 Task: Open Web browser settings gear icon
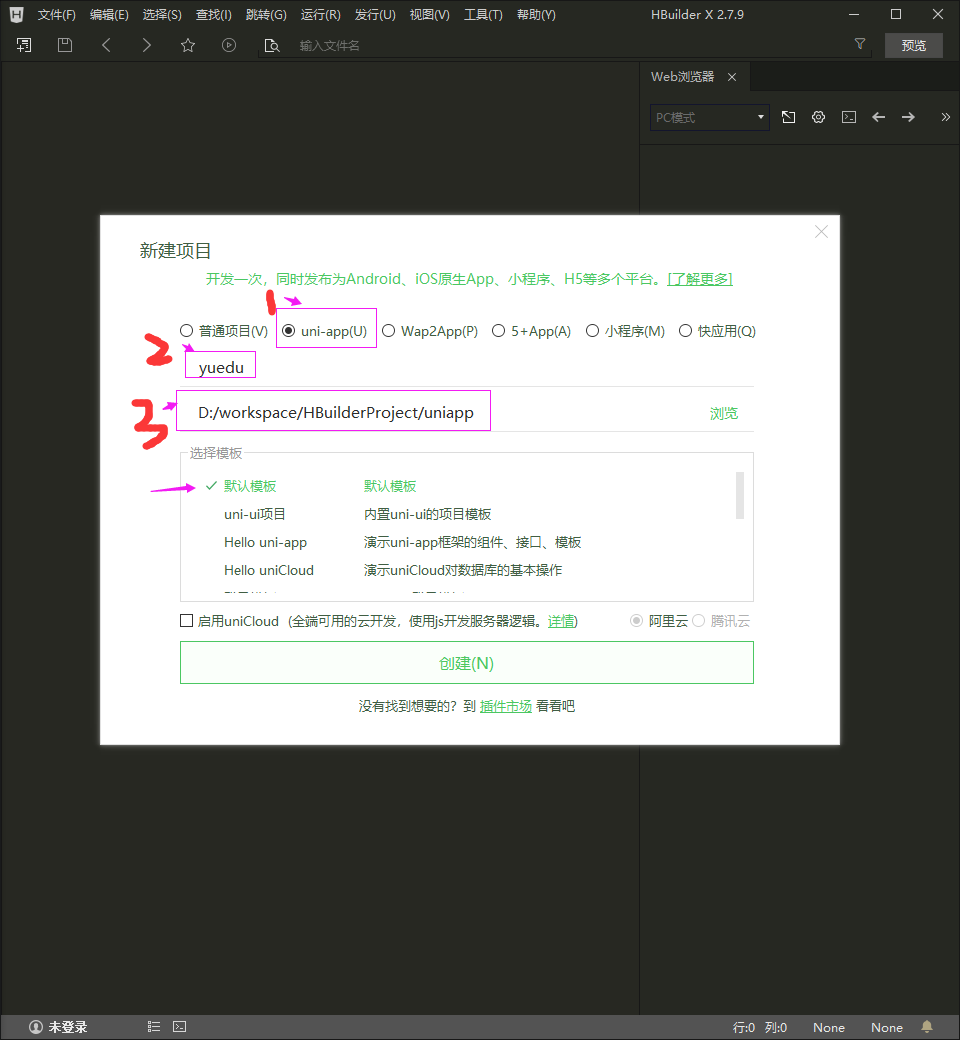(x=819, y=117)
